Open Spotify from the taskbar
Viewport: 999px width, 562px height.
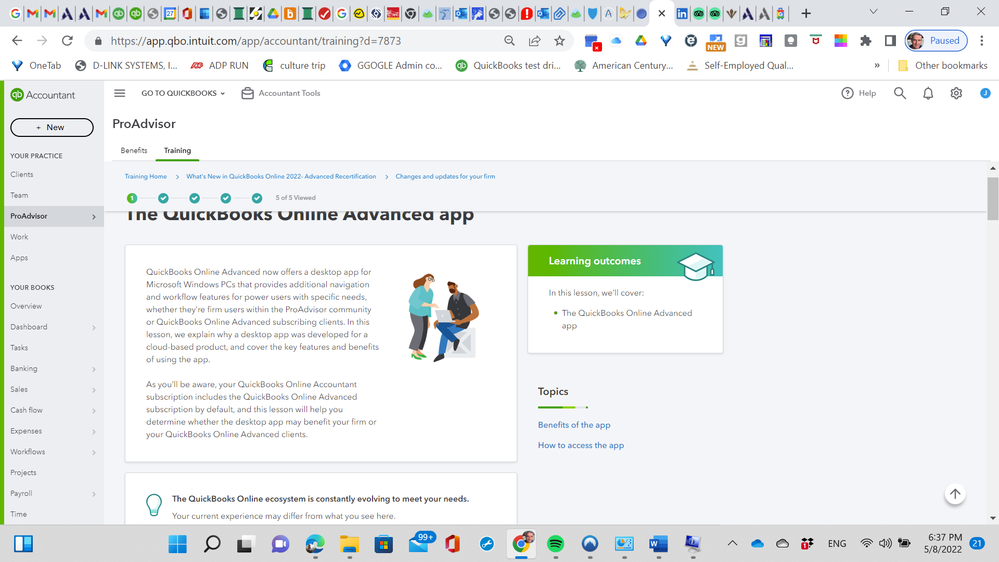(556, 544)
